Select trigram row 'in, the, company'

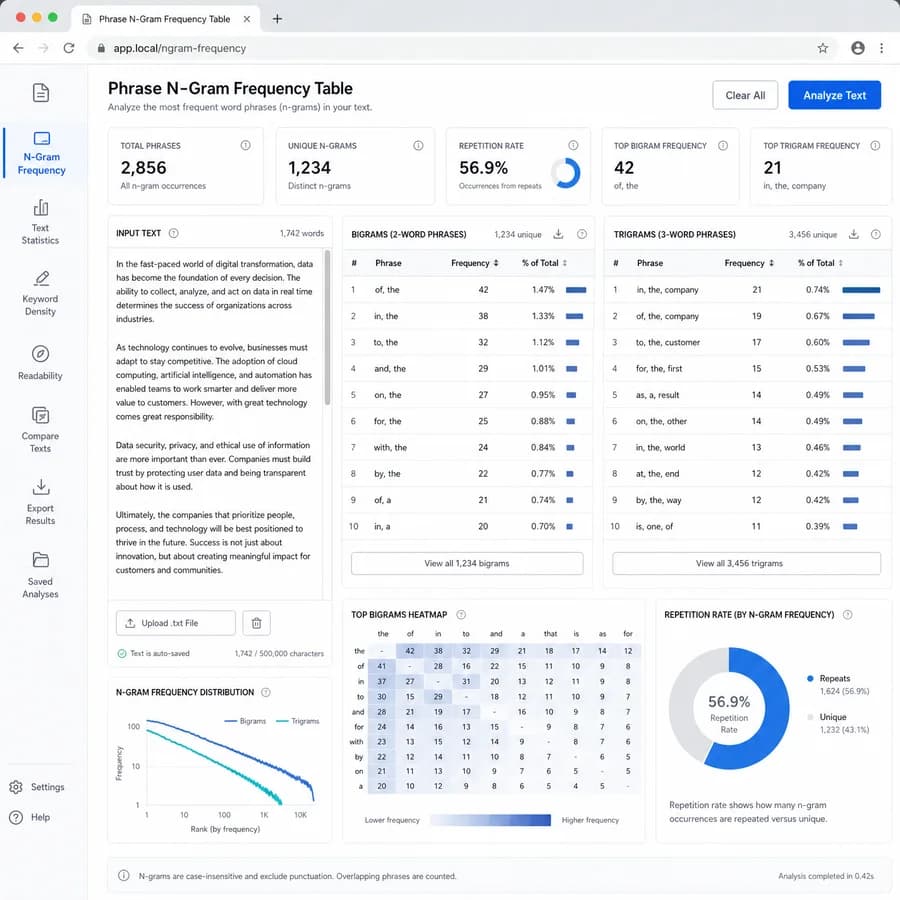(746, 290)
